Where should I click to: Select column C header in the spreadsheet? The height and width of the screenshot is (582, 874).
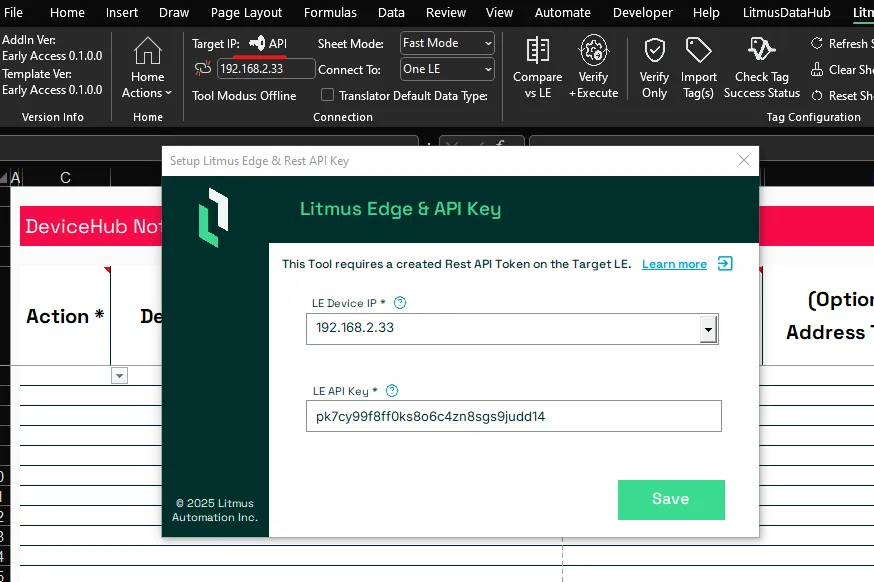click(x=65, y=178)
